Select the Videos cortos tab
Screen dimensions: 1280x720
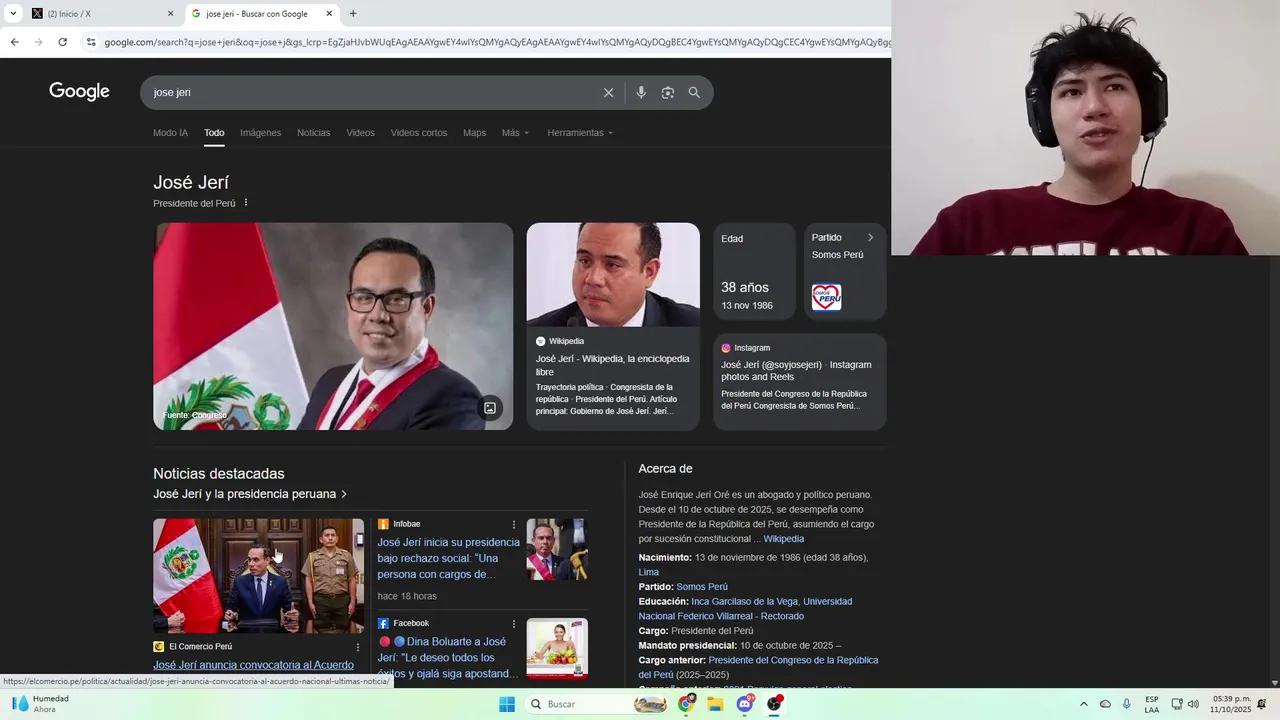(419, 133)
